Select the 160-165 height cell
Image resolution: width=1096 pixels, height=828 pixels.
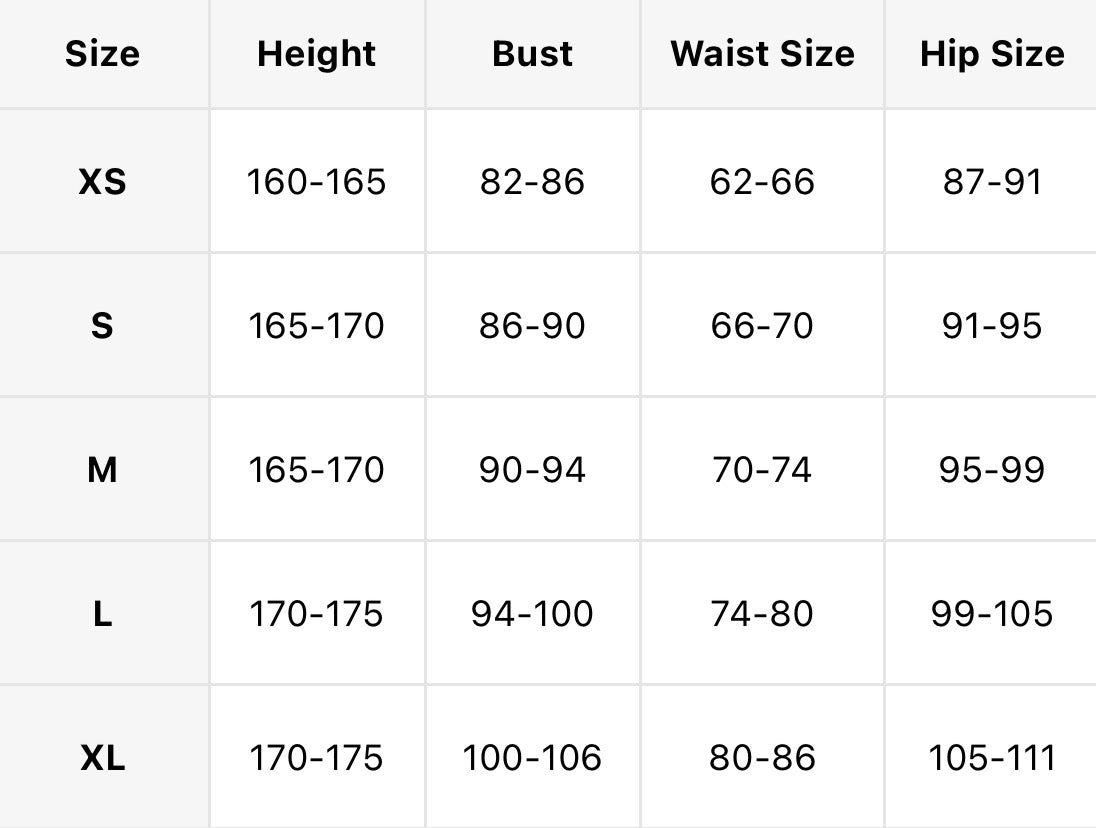(x=317, y=182)
